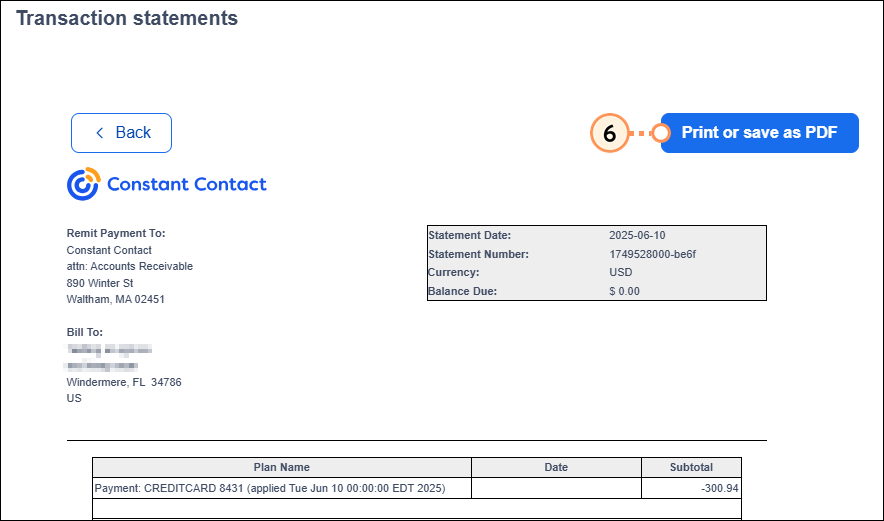Click the Plan Name column header

(x=281, y=467)
